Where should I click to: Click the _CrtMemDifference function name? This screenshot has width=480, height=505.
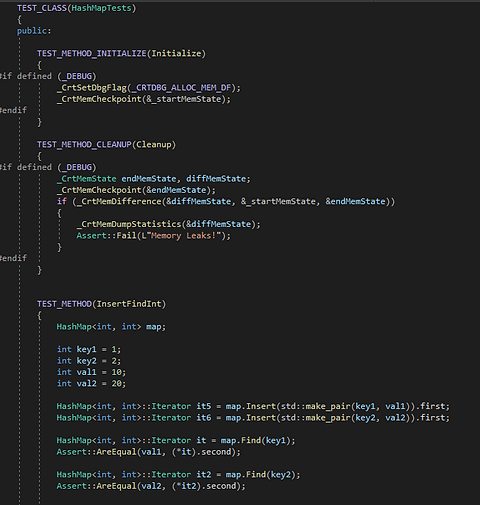pyautogui.click(x=119, y=201)
